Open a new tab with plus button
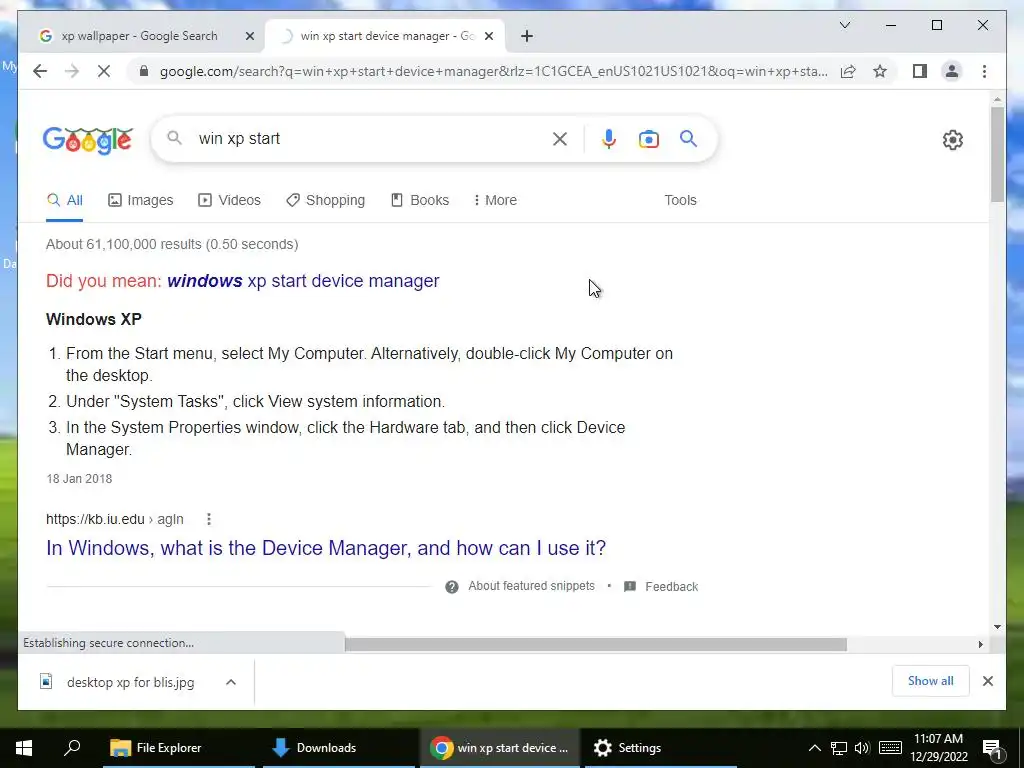This screenshot has width=1024, height=768. click(527, 36)
